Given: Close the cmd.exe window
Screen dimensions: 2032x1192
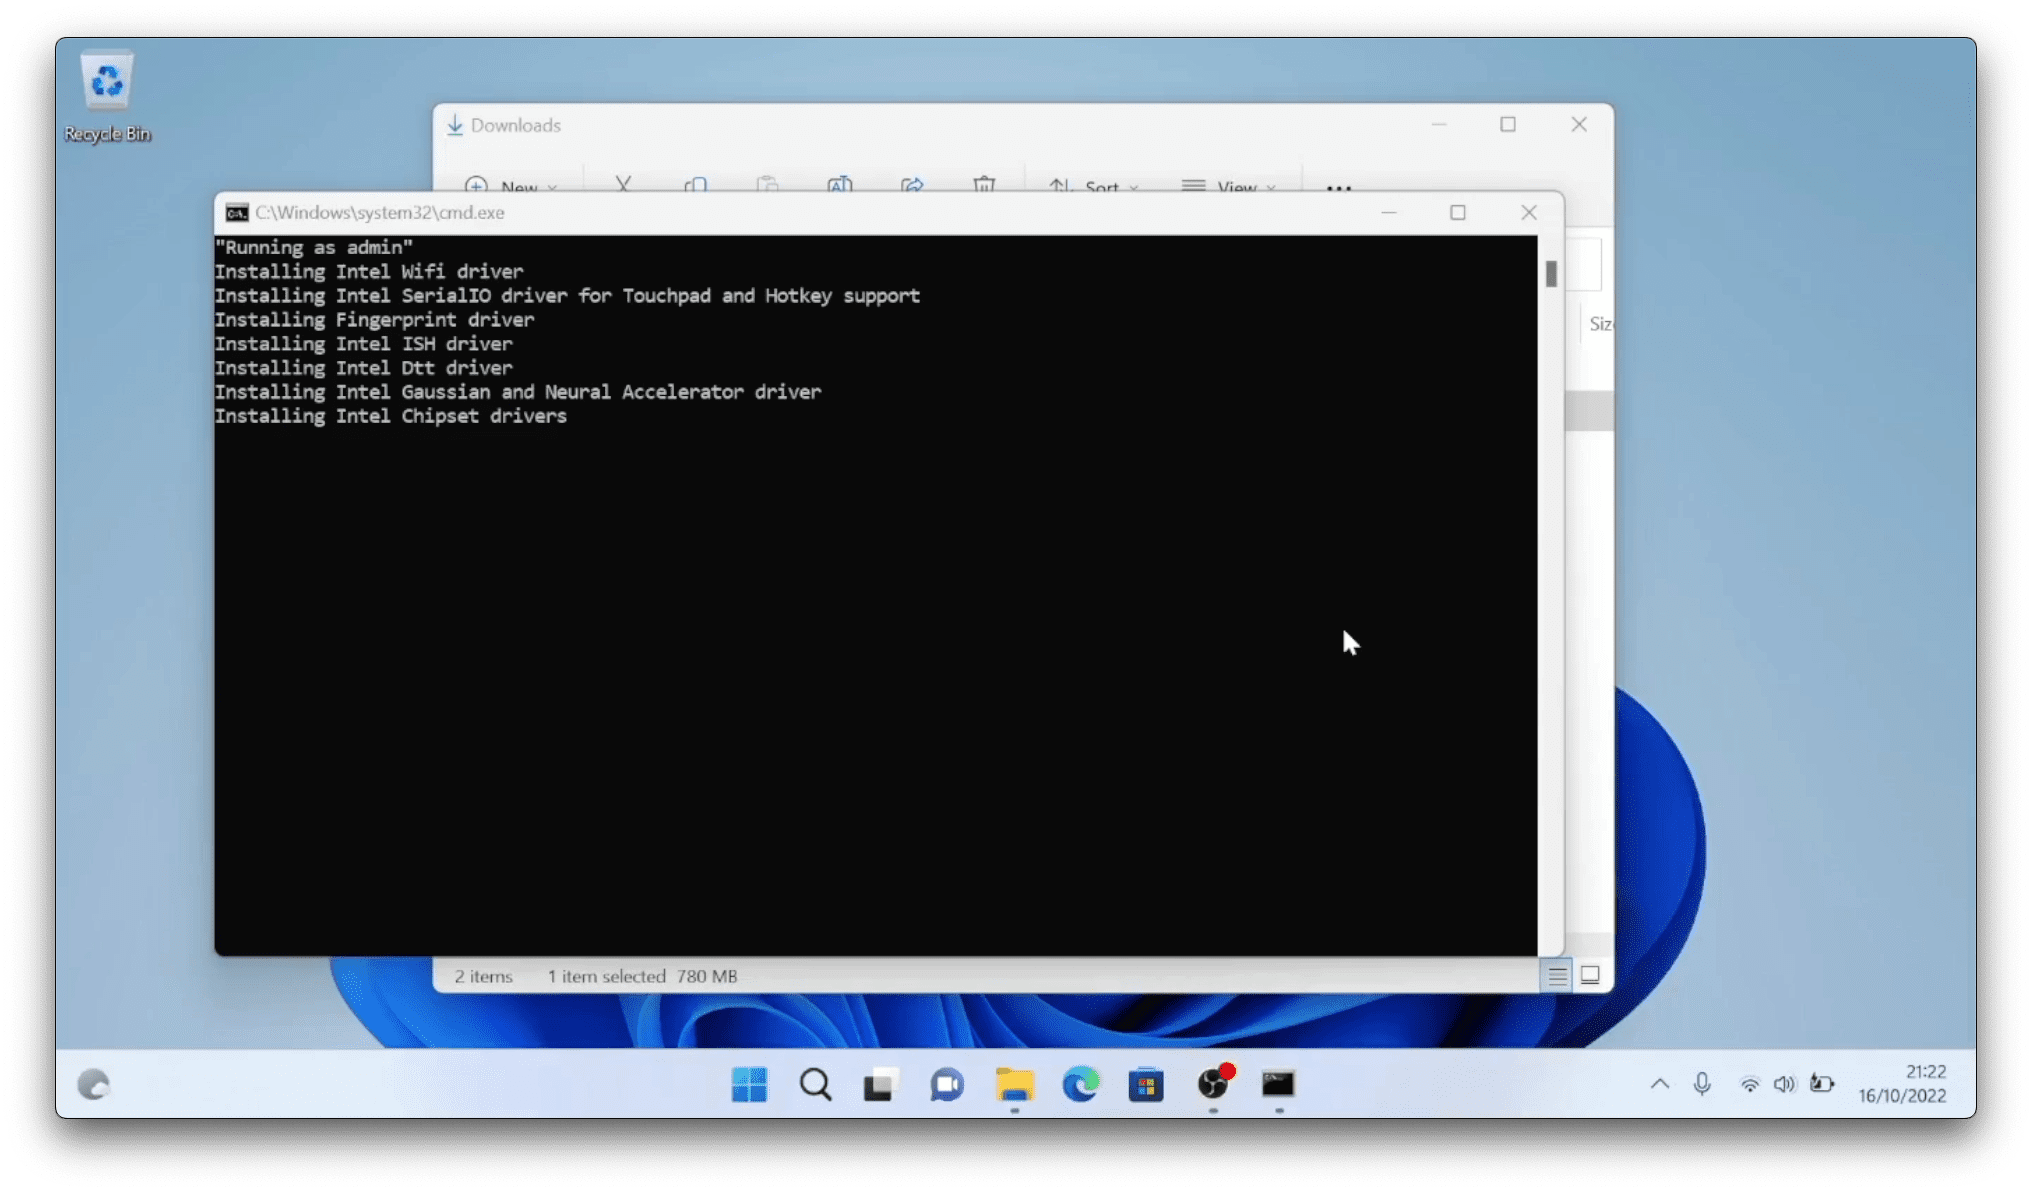Looking at the screenshot, I should [x=1529, y=213].
